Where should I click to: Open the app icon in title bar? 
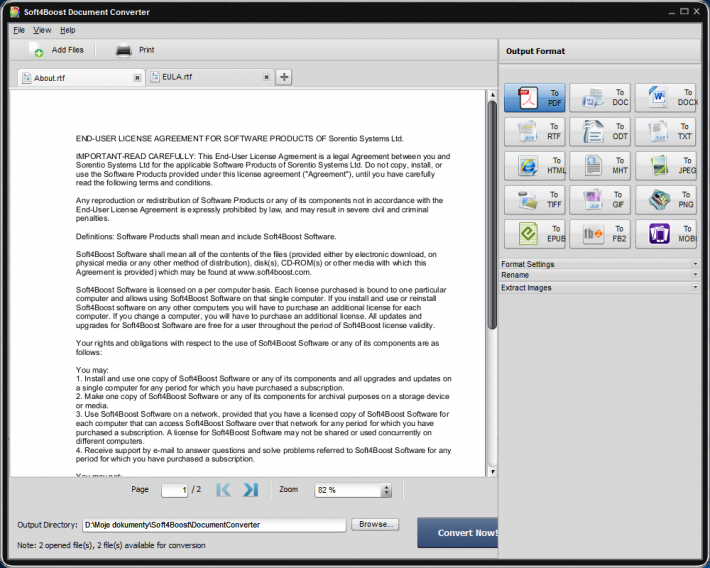[x=15, y=12]
